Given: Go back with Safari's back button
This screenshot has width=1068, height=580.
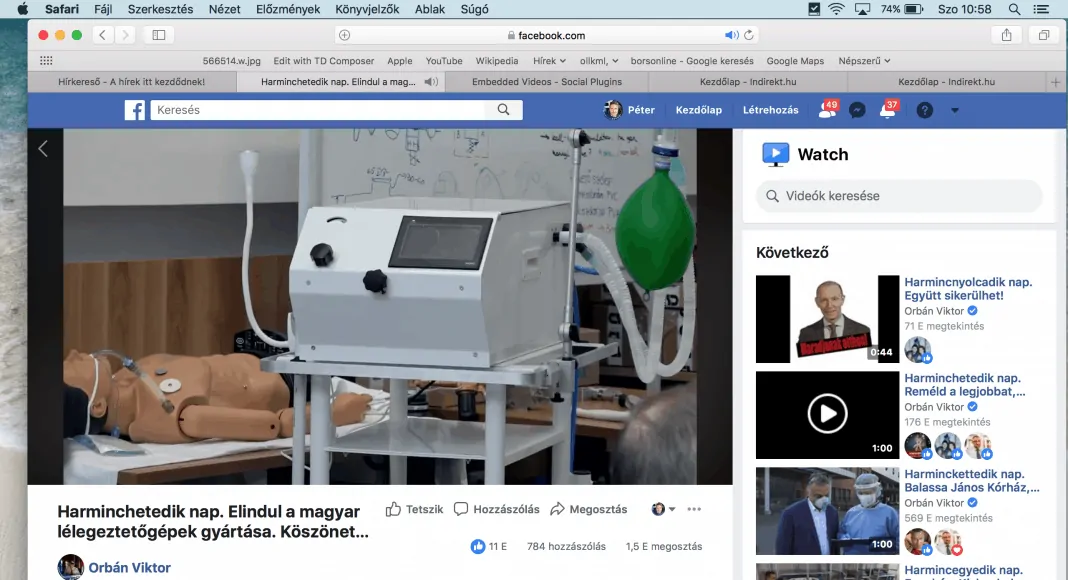Looking at the screenshot, I should 102,35.
